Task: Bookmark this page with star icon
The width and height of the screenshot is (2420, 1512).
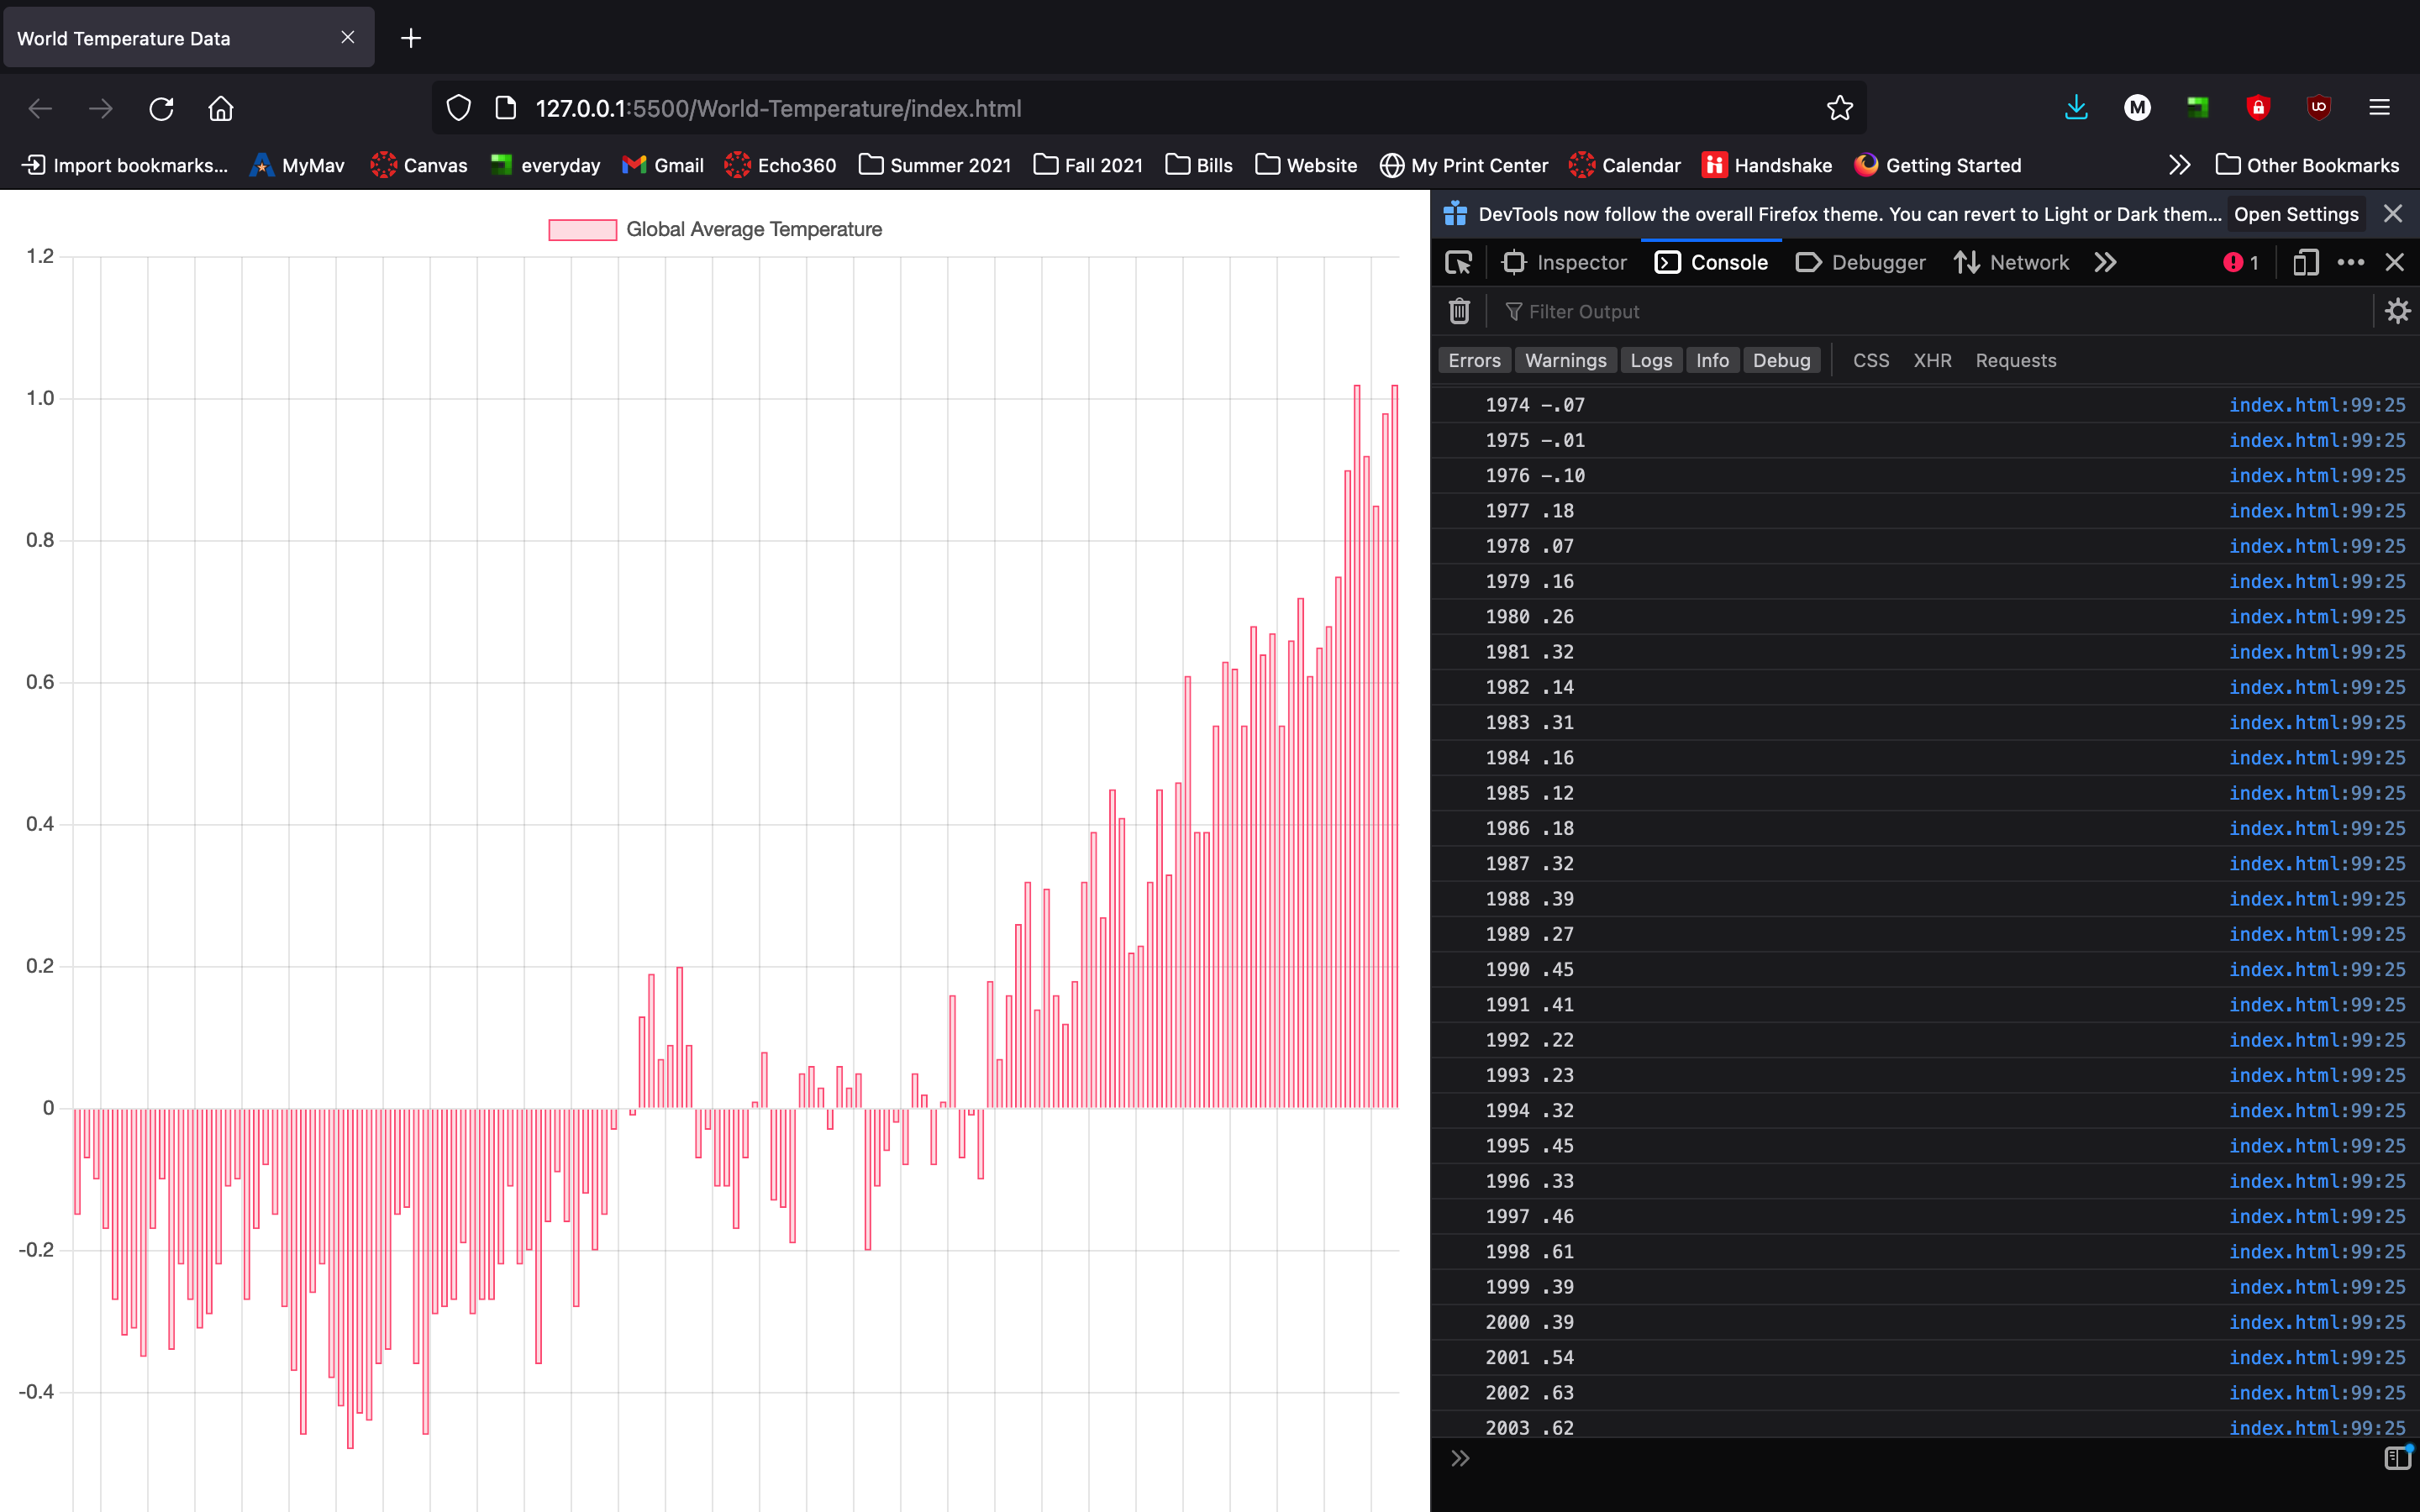Action: [x=1839, y=108]
